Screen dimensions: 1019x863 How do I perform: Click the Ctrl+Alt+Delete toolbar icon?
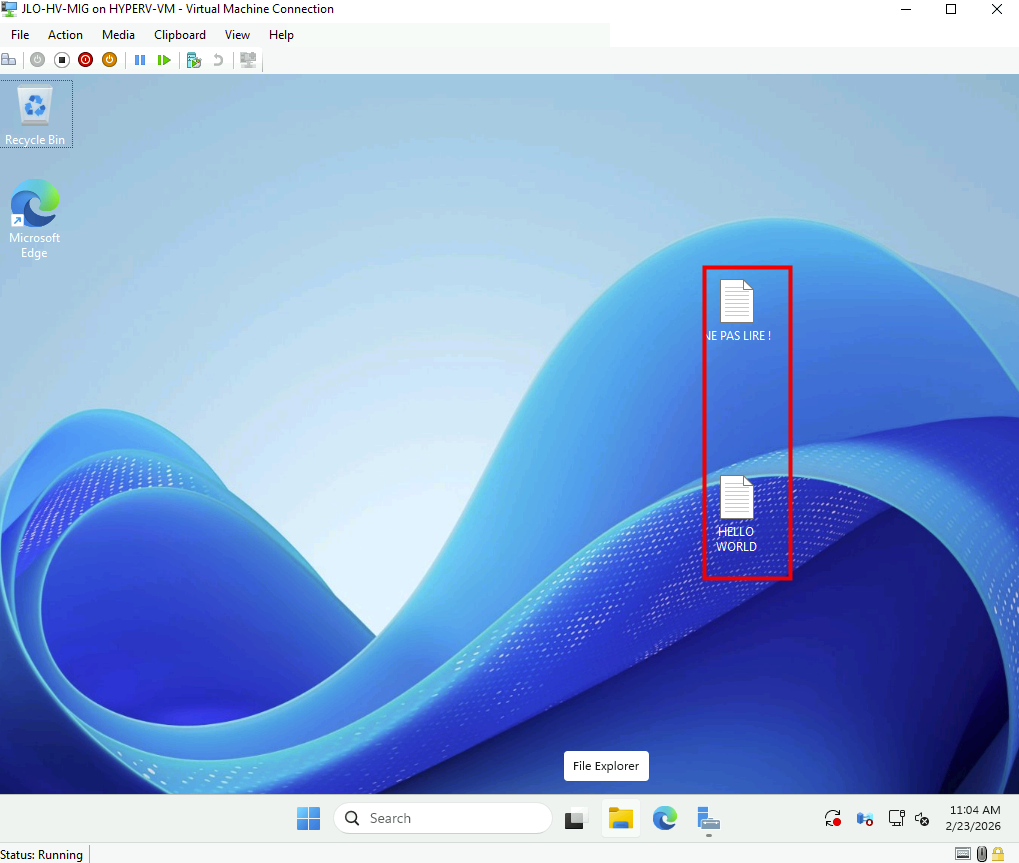point(8,60)
